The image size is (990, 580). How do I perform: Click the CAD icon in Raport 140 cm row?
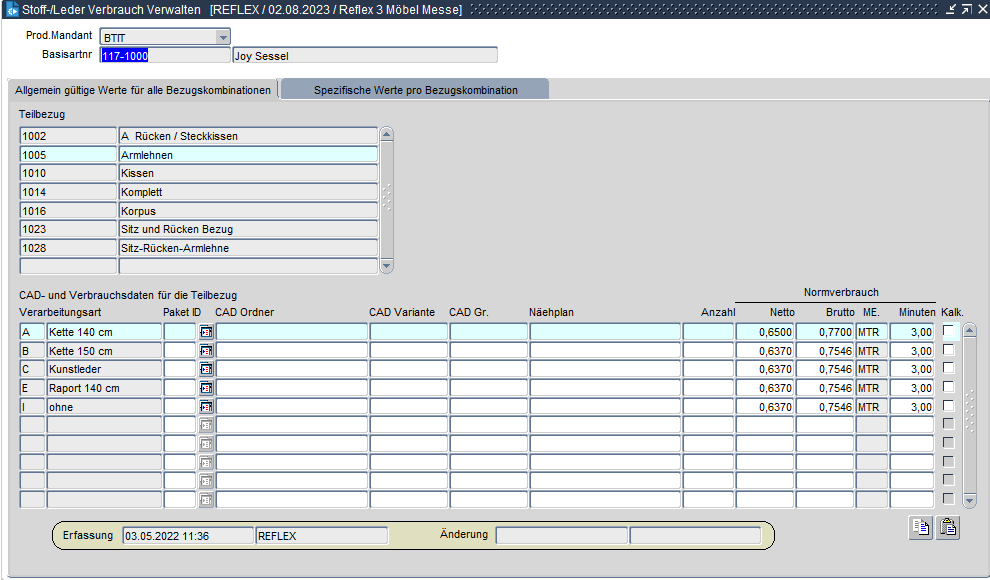click(x=206, y=388)
